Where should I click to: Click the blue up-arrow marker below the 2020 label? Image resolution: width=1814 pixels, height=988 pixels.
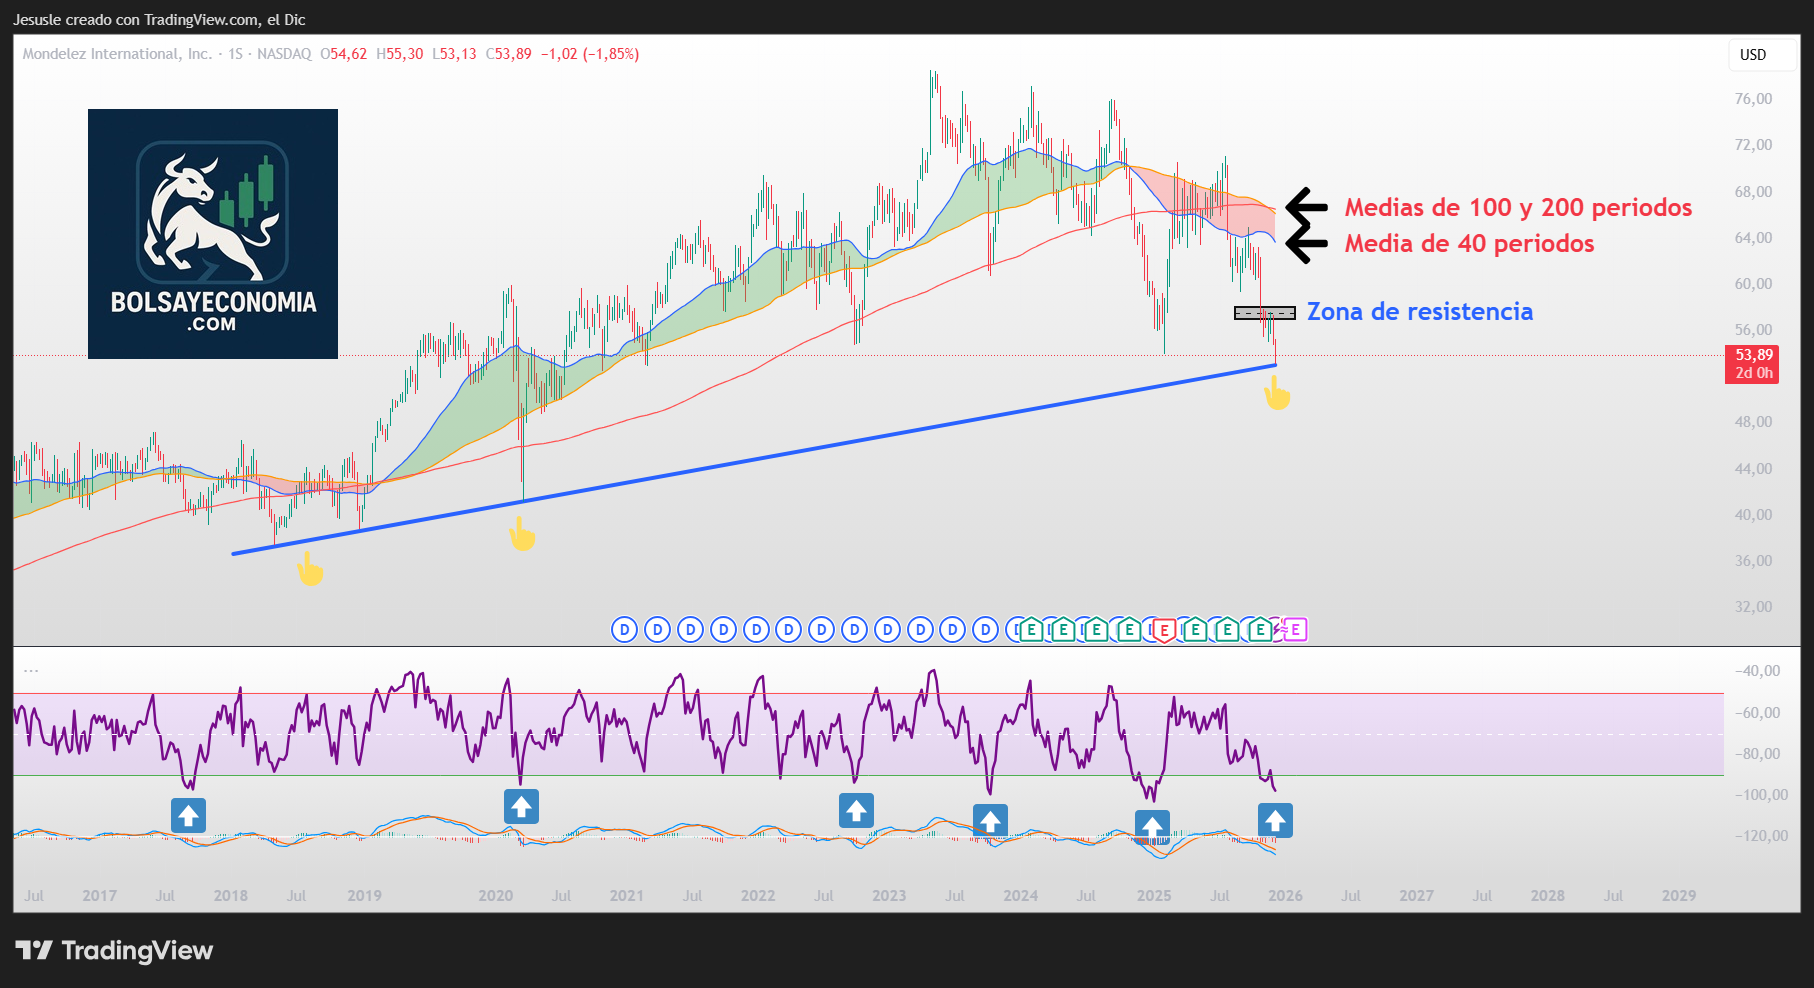click(x=521, y=807)
